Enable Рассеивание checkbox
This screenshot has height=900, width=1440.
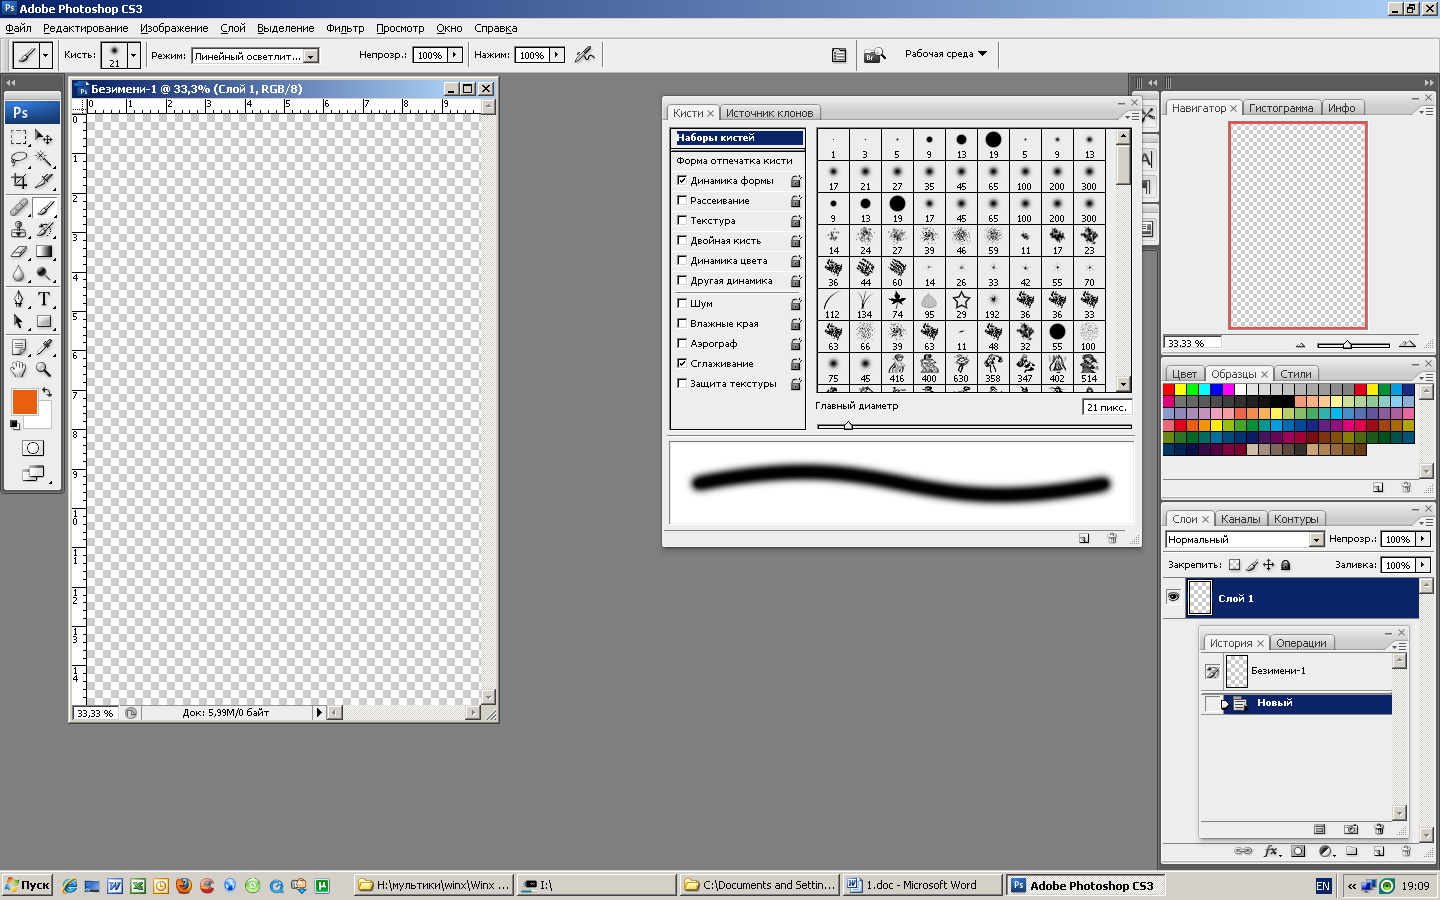pyautogui.click(x=682, y=201)
